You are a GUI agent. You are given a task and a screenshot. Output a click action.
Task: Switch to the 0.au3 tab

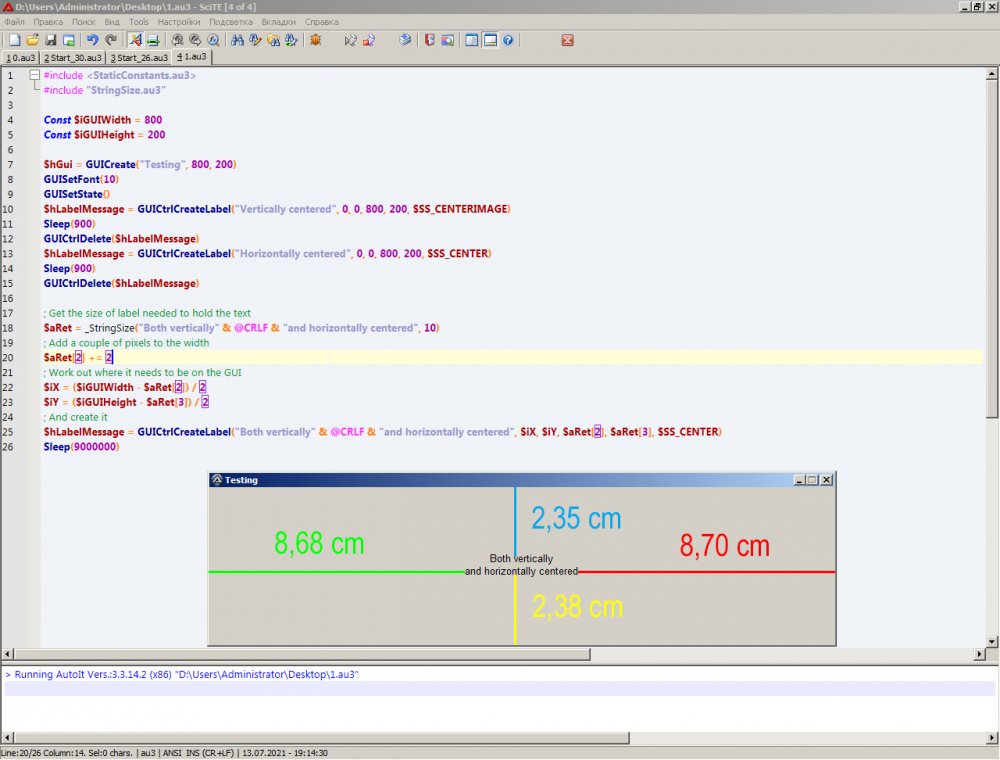[x=20, y=57]
